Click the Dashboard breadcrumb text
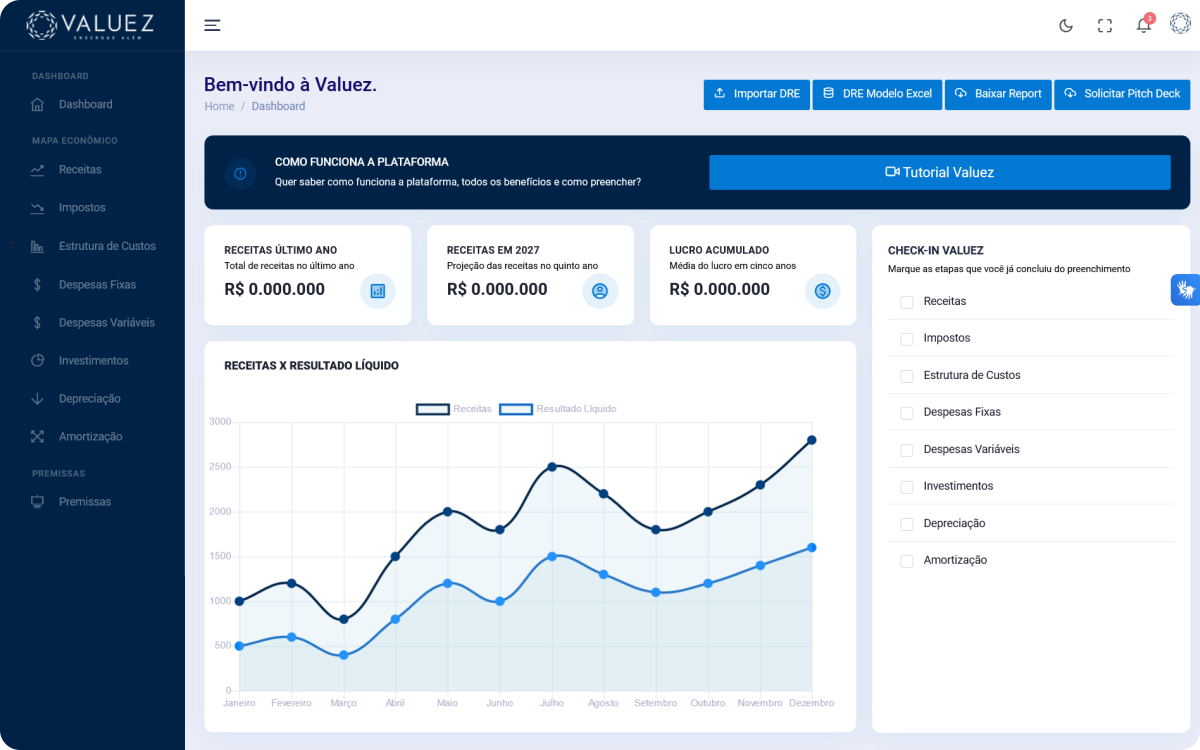The height and width of the screenshot is (750, 1200). click(278, 106)
